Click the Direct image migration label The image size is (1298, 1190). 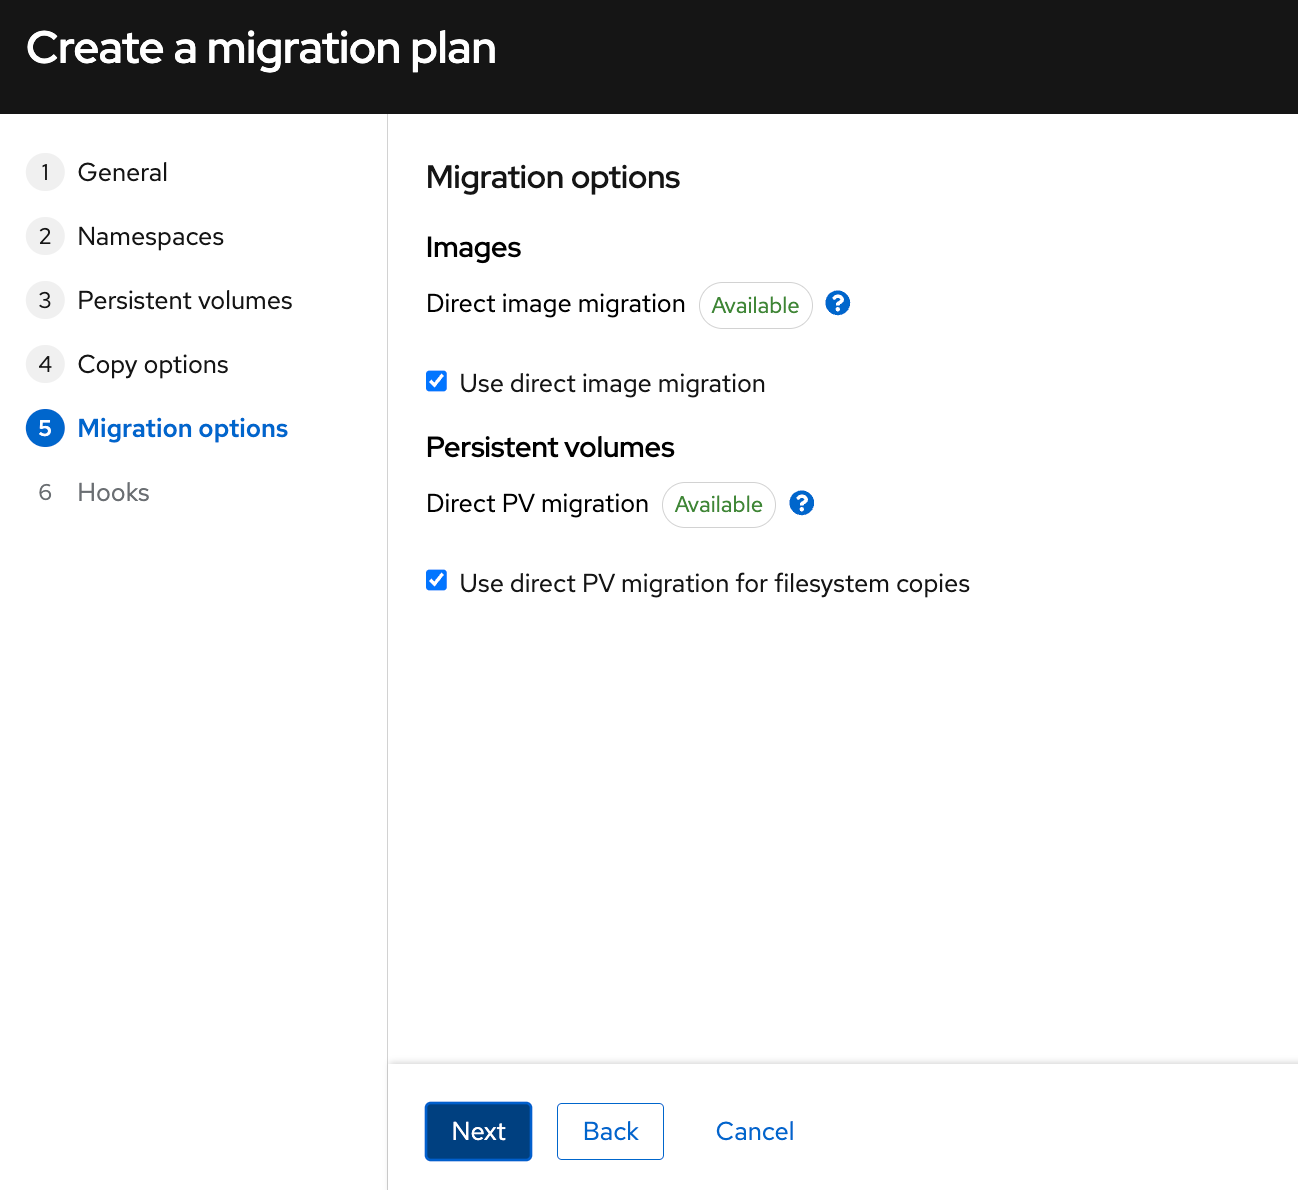(x=556, y=303)
